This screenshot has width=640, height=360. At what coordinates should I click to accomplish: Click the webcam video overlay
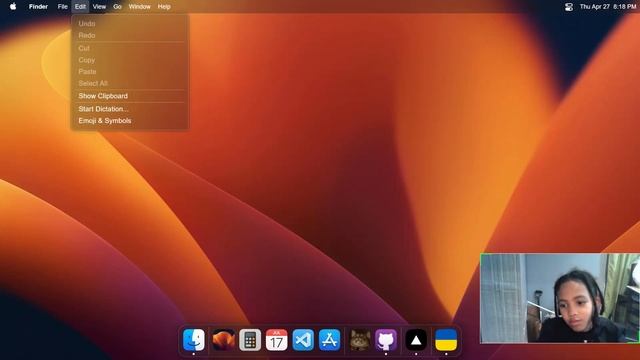click(x=560, y=298)
